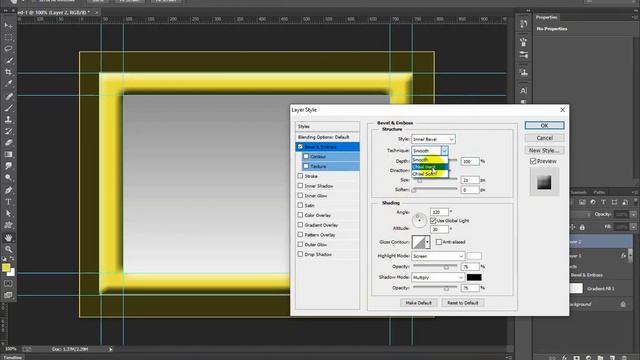This screenshot has width=640, height=360.
Task: Click the fx icon on Layer 1
Action: click(623, 256)
